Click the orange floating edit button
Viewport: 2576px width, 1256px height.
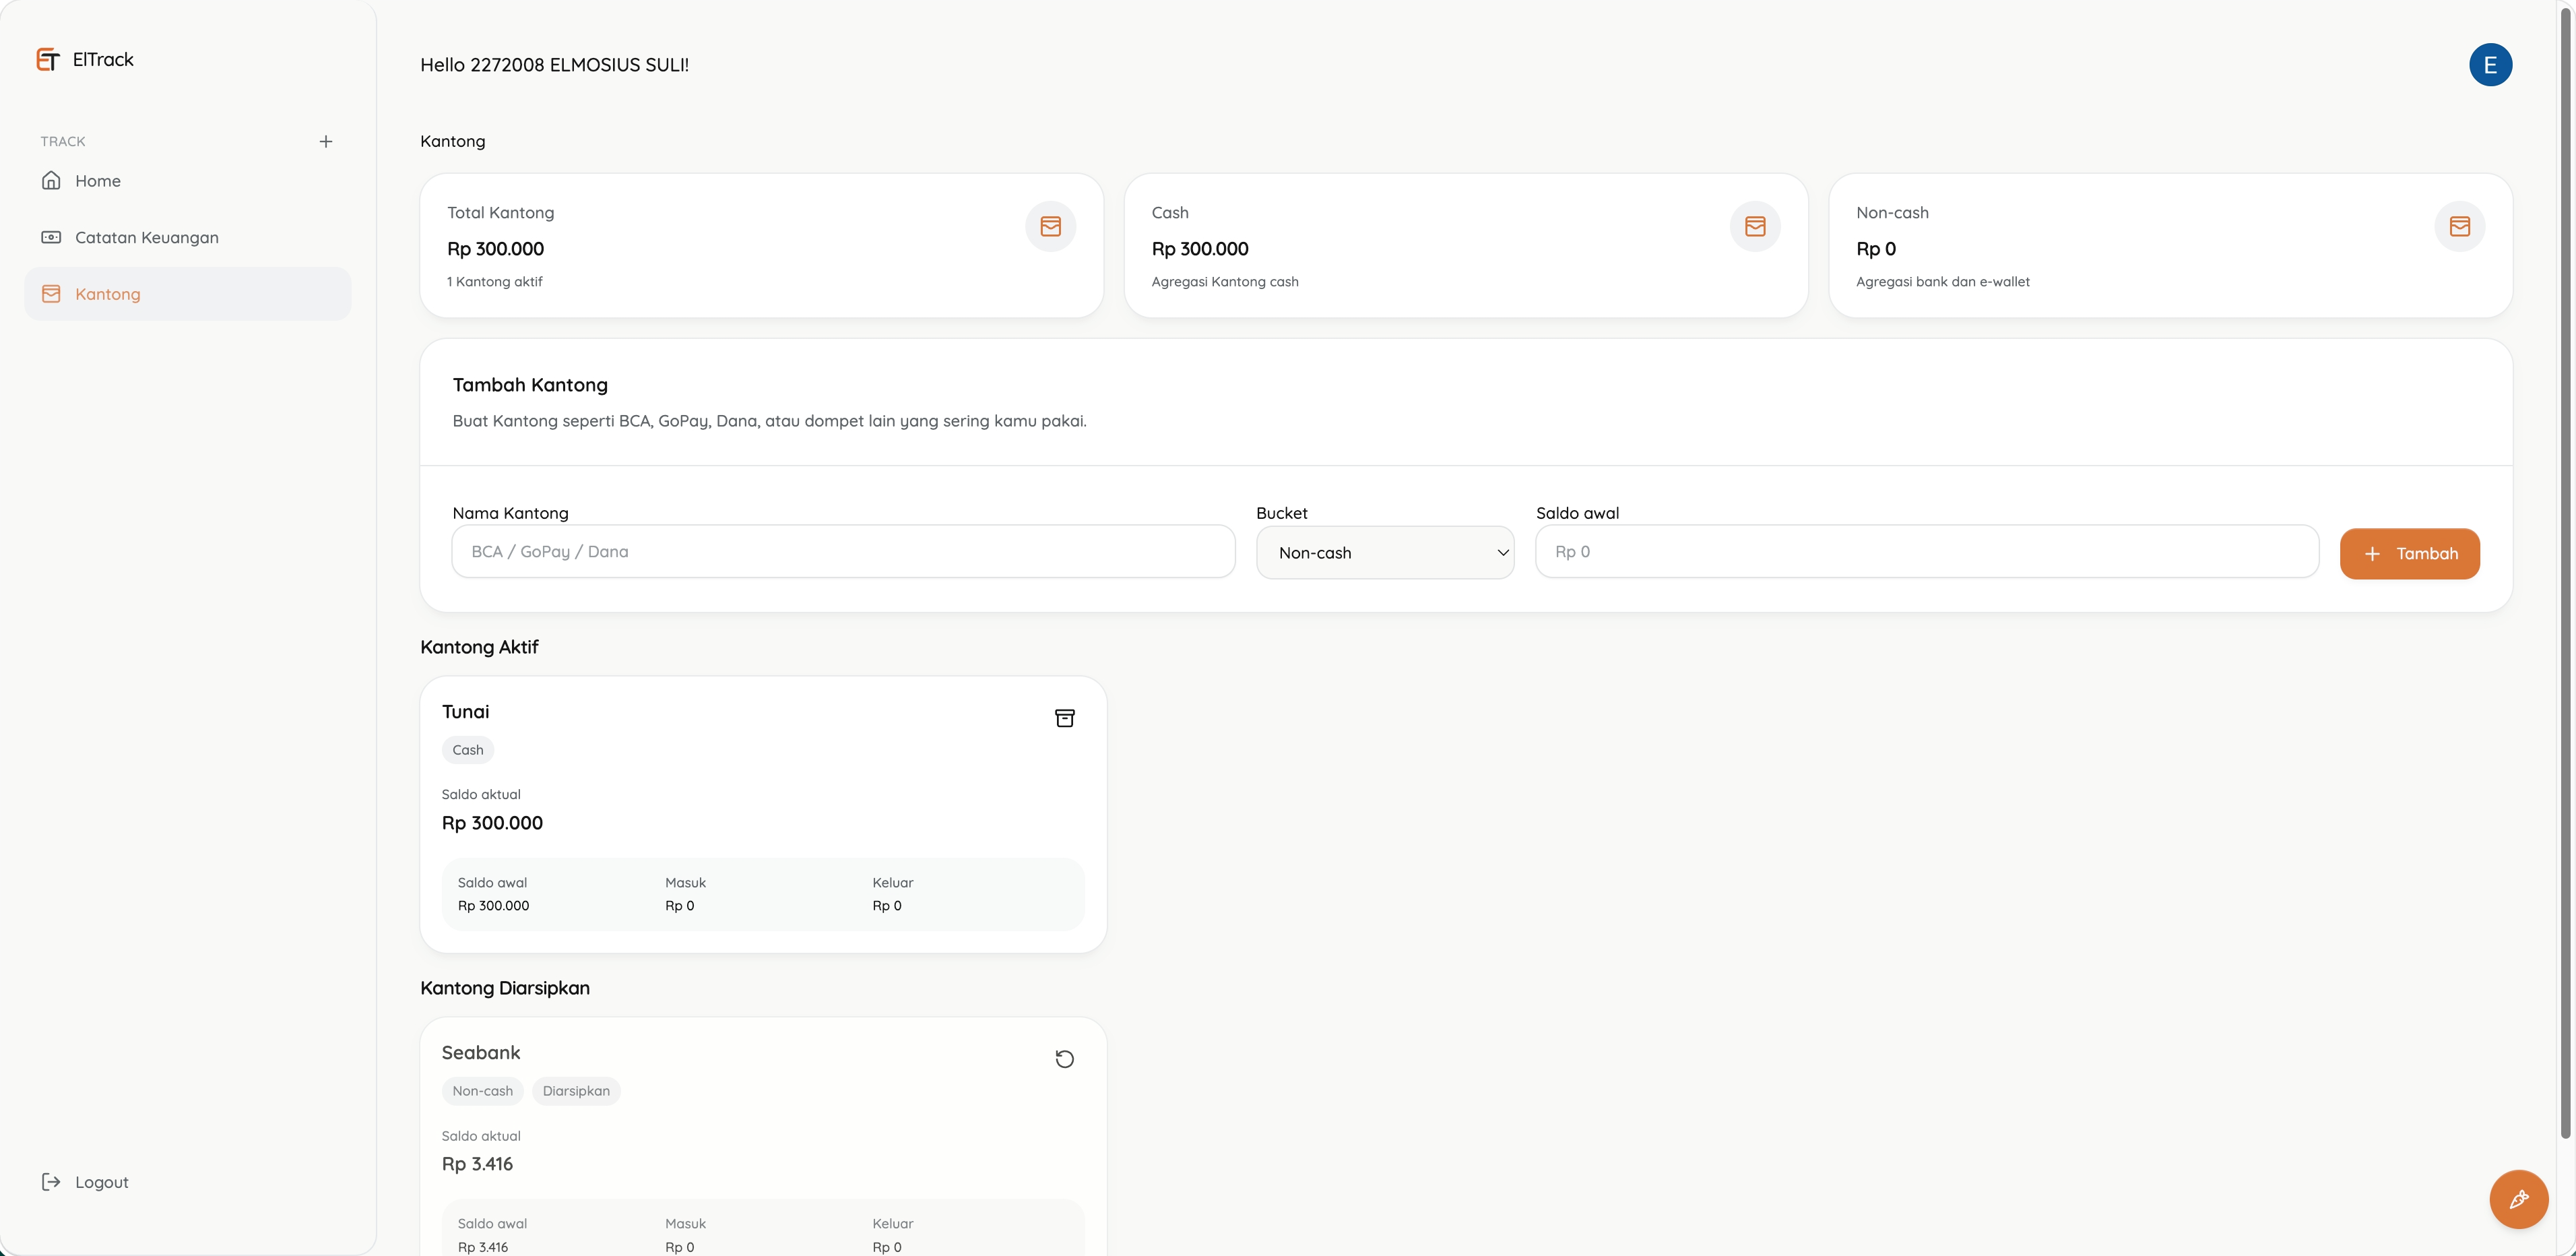[2518, 1199]
